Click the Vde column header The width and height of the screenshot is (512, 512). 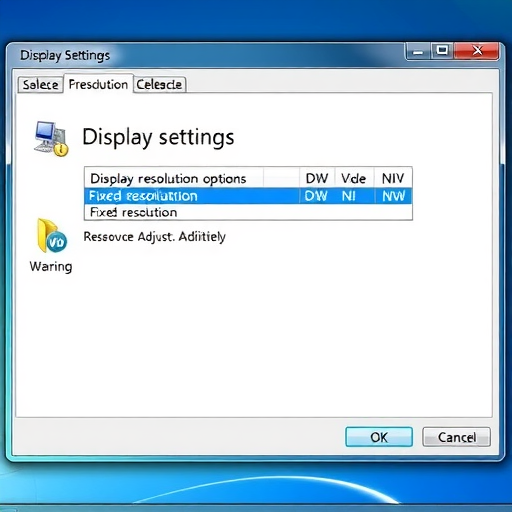point(354,179)
